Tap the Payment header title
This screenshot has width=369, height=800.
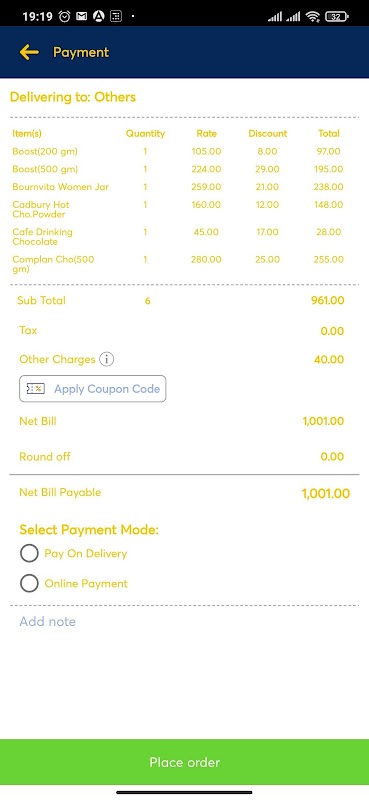coord(81,52)
